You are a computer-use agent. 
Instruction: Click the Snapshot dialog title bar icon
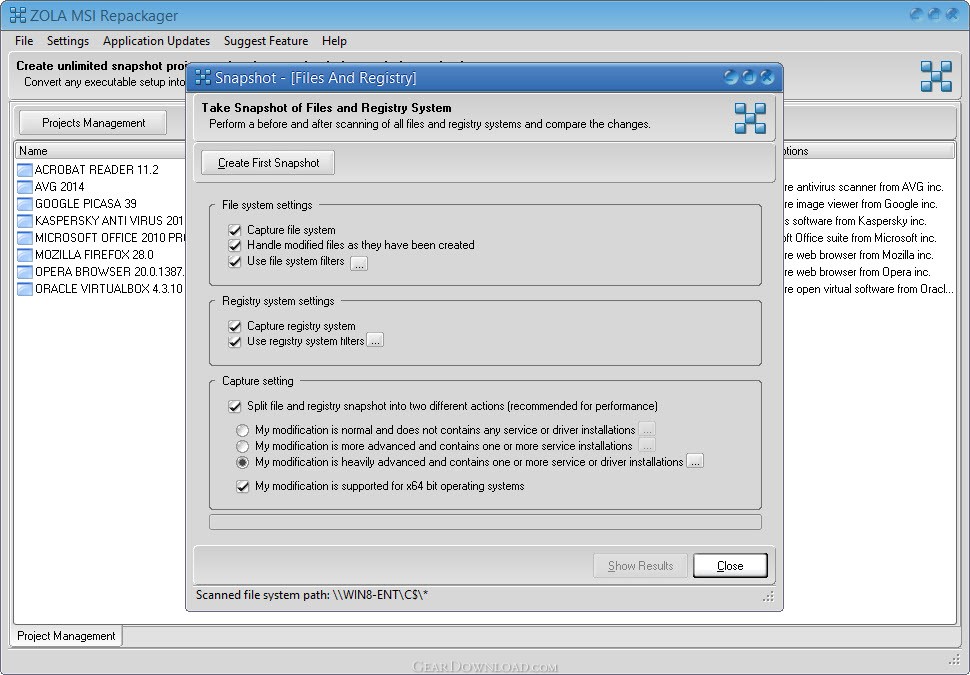(203, 77)
